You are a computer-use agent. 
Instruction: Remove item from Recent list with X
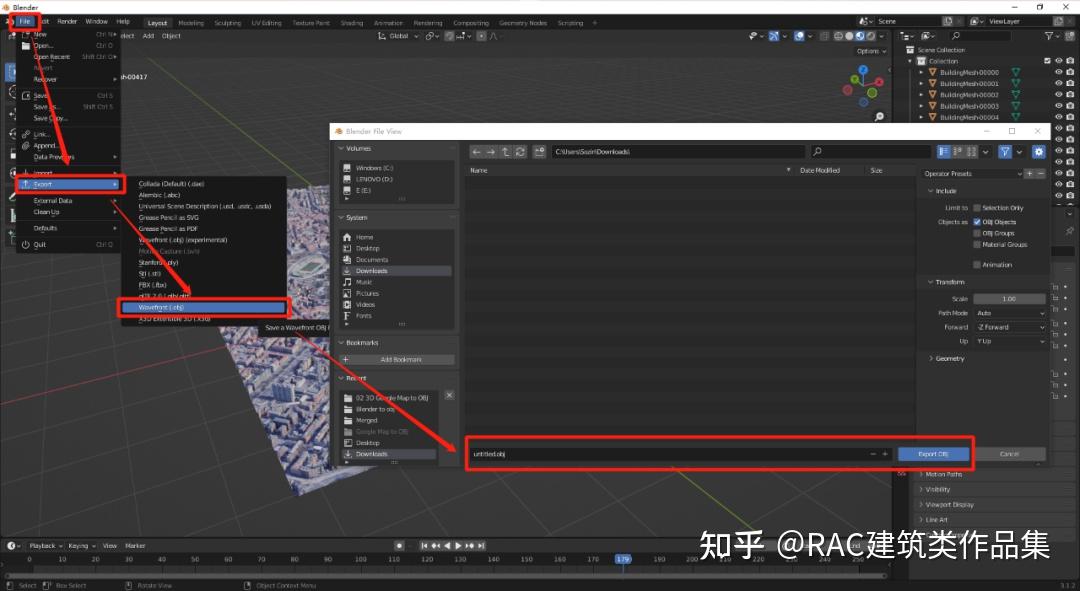coord(449,395)
